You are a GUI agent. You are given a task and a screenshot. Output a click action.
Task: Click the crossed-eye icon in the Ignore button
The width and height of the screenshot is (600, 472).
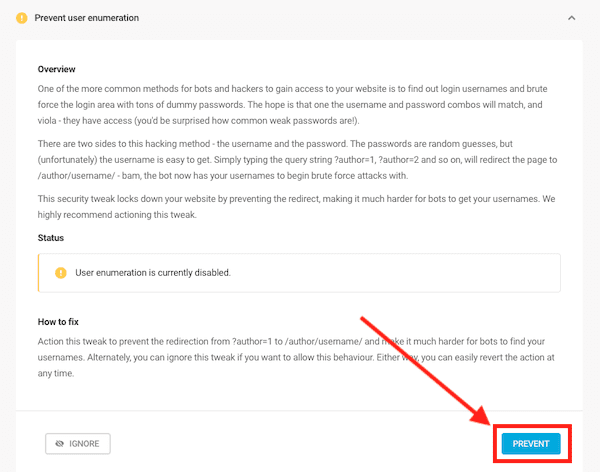coord(60,444)
